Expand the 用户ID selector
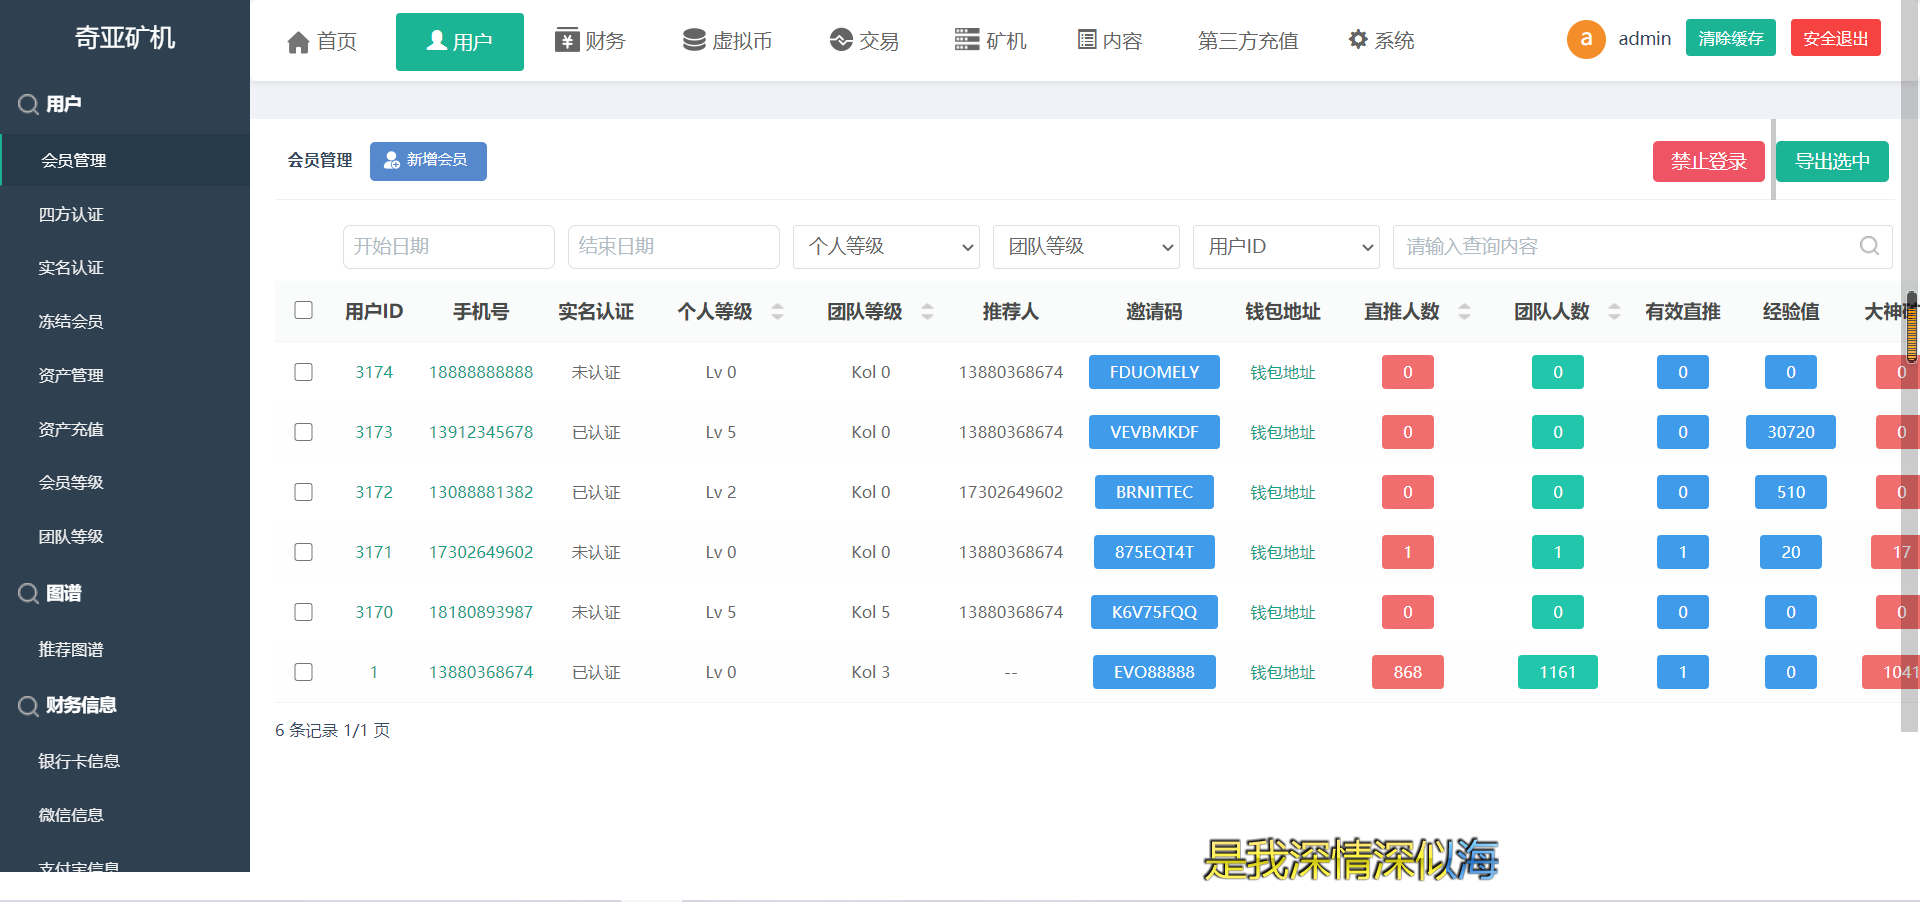 pos(1286,246)
